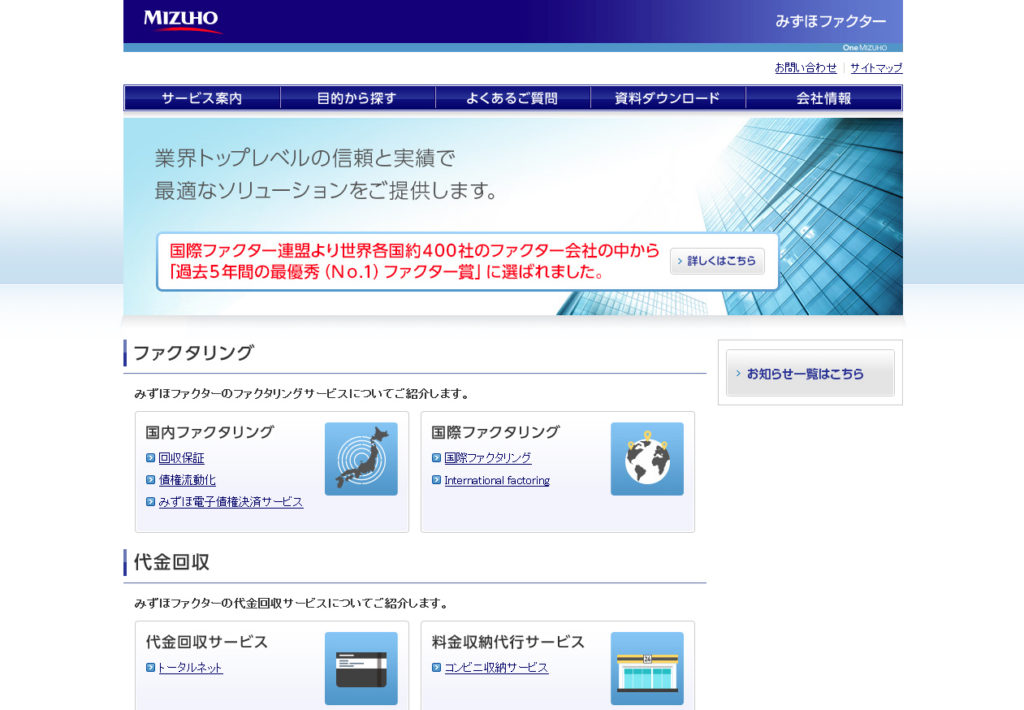The width and height of the screenshot is (1024, 710).
Task: Select the トータルネット service link
Action: click(190, 668)
